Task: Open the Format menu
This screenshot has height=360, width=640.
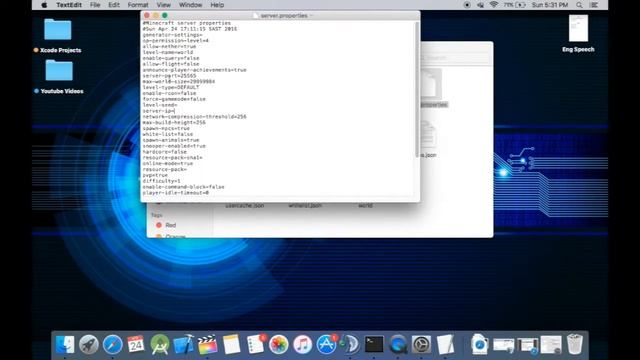Action: click(x=138, y=5)
